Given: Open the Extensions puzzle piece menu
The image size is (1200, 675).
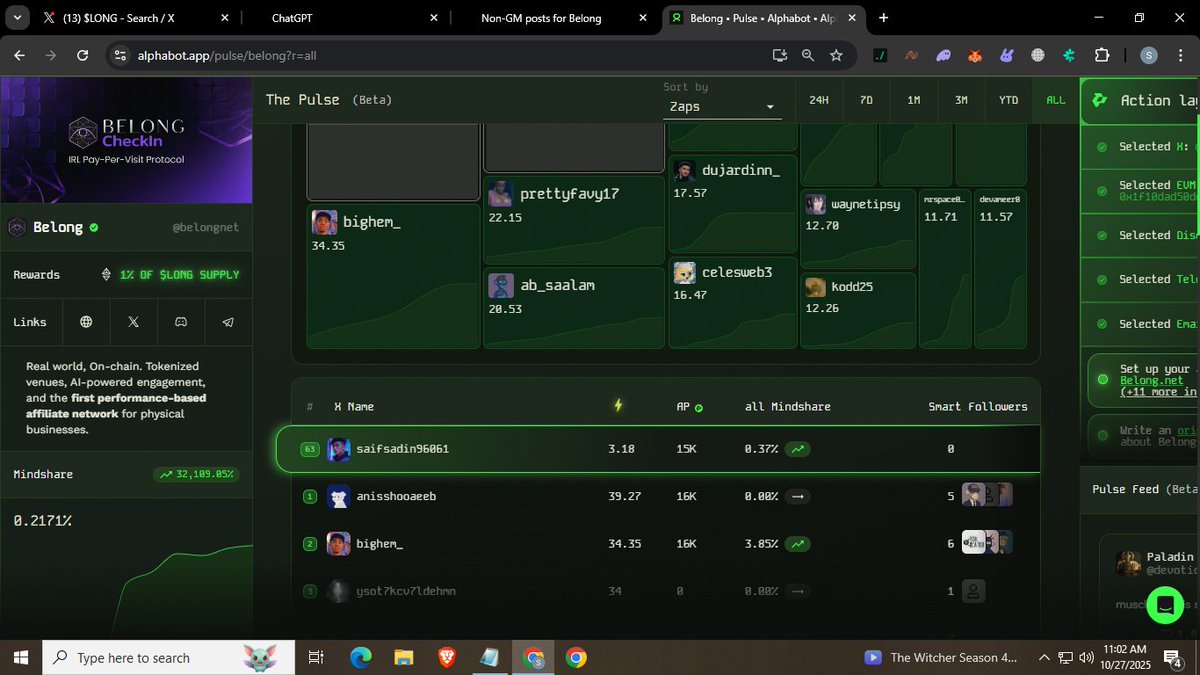Looking at the screenshot, I should tap(1102, 56).
